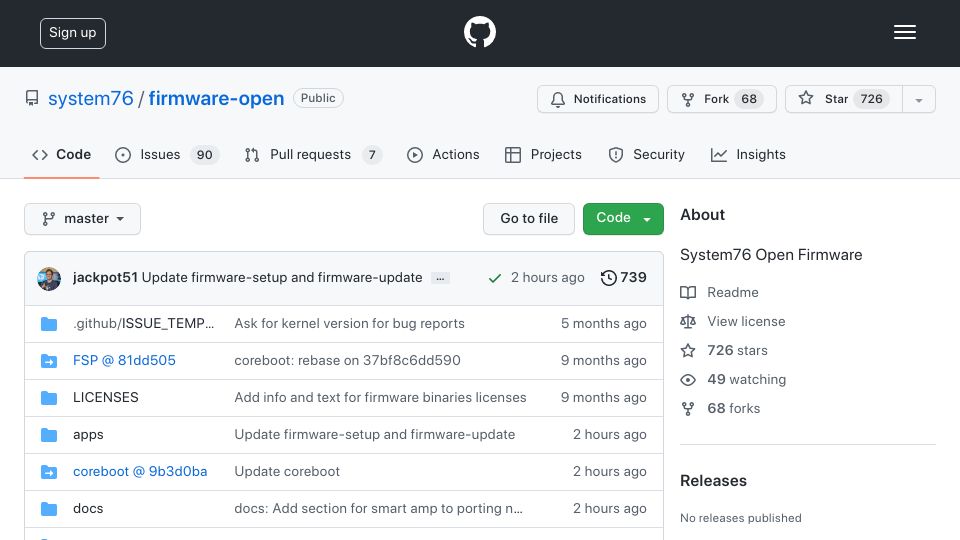Viewport: 960px width, 540px height.
Task: Open the FSP @ 81dd505 submodule
Action: pos(124,361)
